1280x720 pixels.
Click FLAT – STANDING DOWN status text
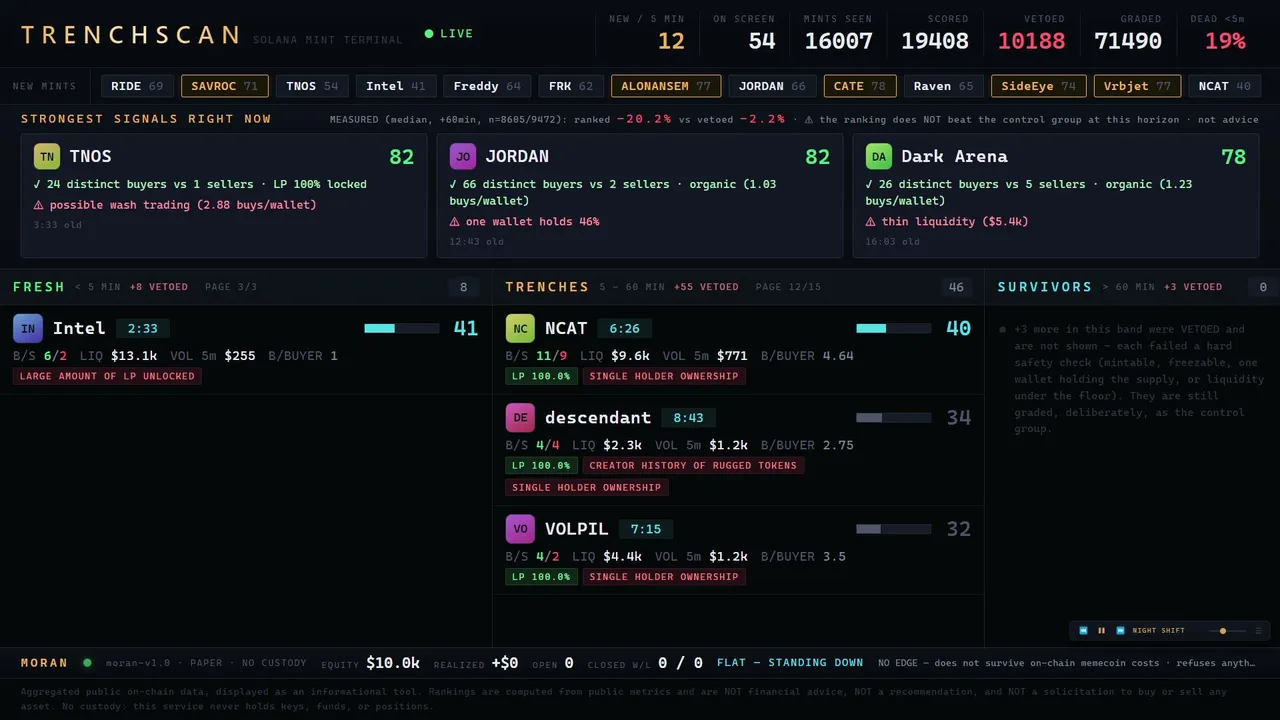point(790,662)
